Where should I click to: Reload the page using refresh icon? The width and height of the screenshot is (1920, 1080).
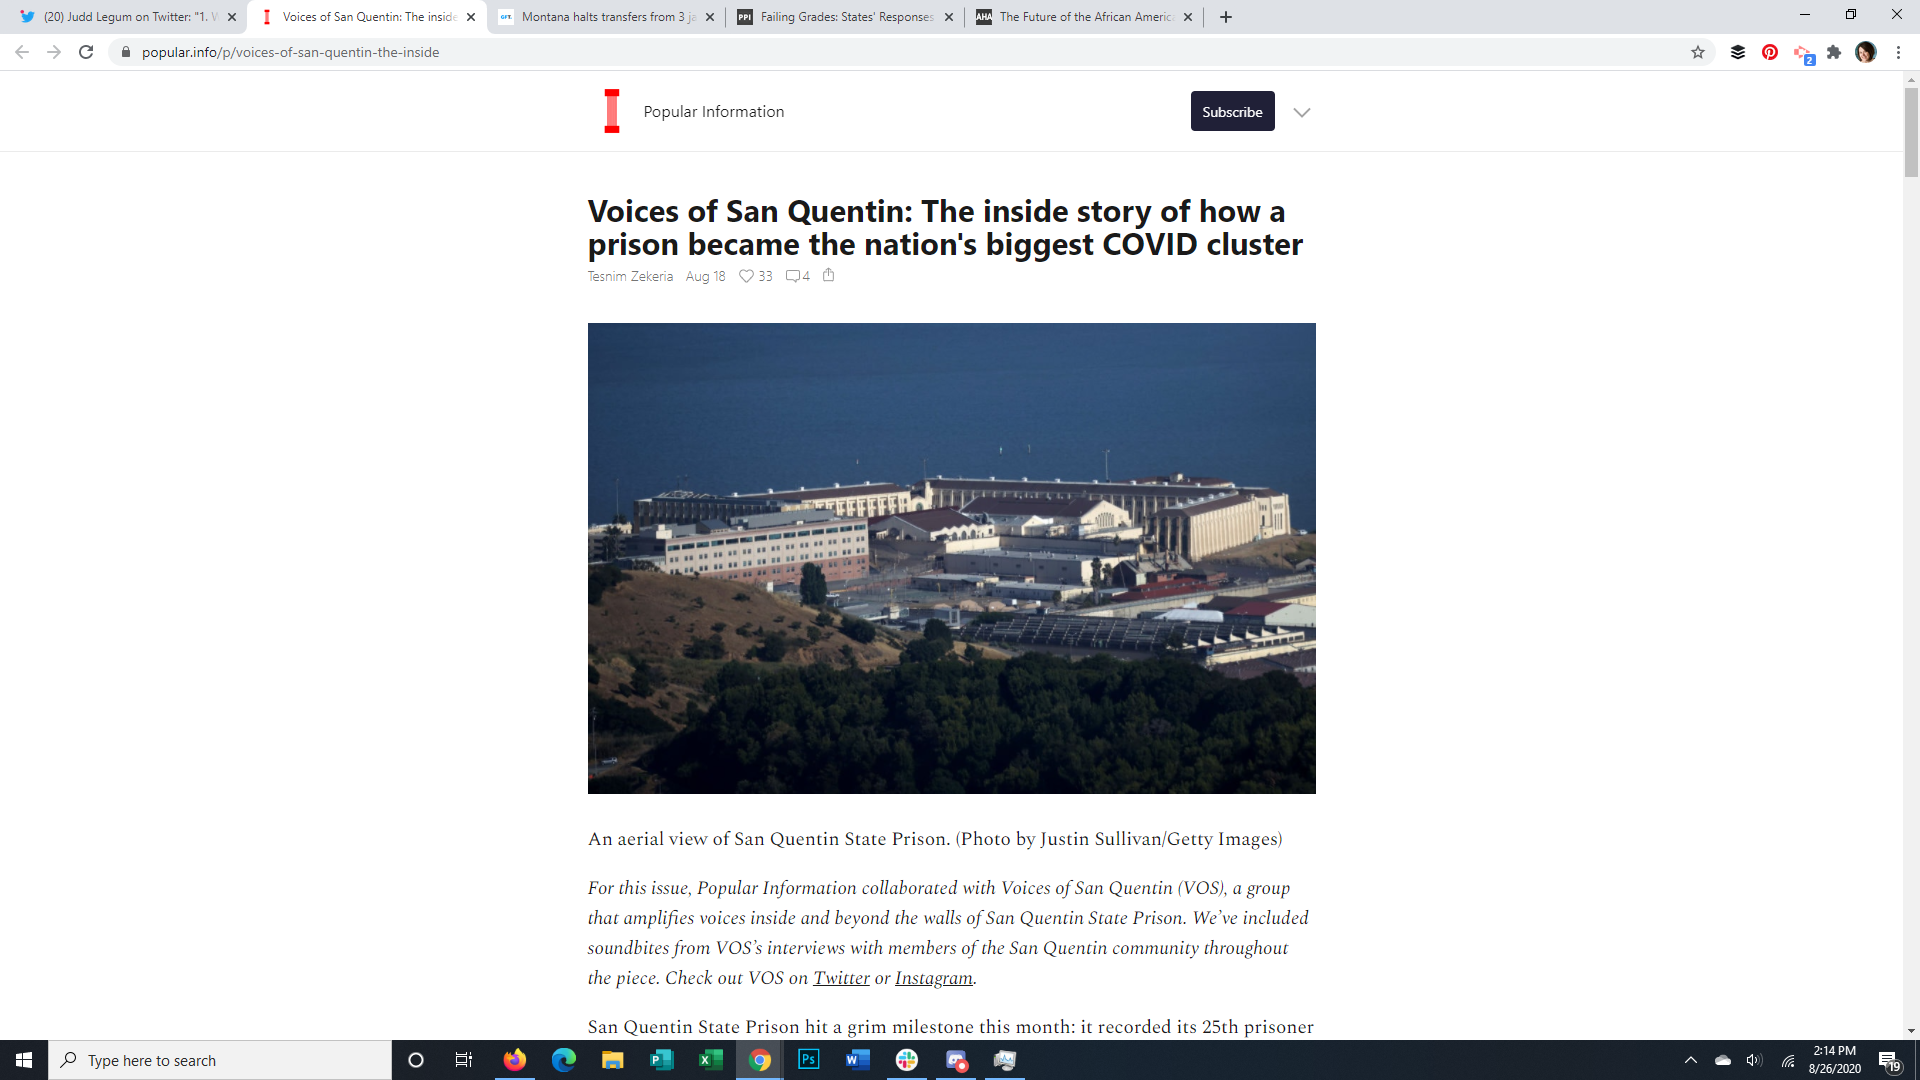coord(86,52)
